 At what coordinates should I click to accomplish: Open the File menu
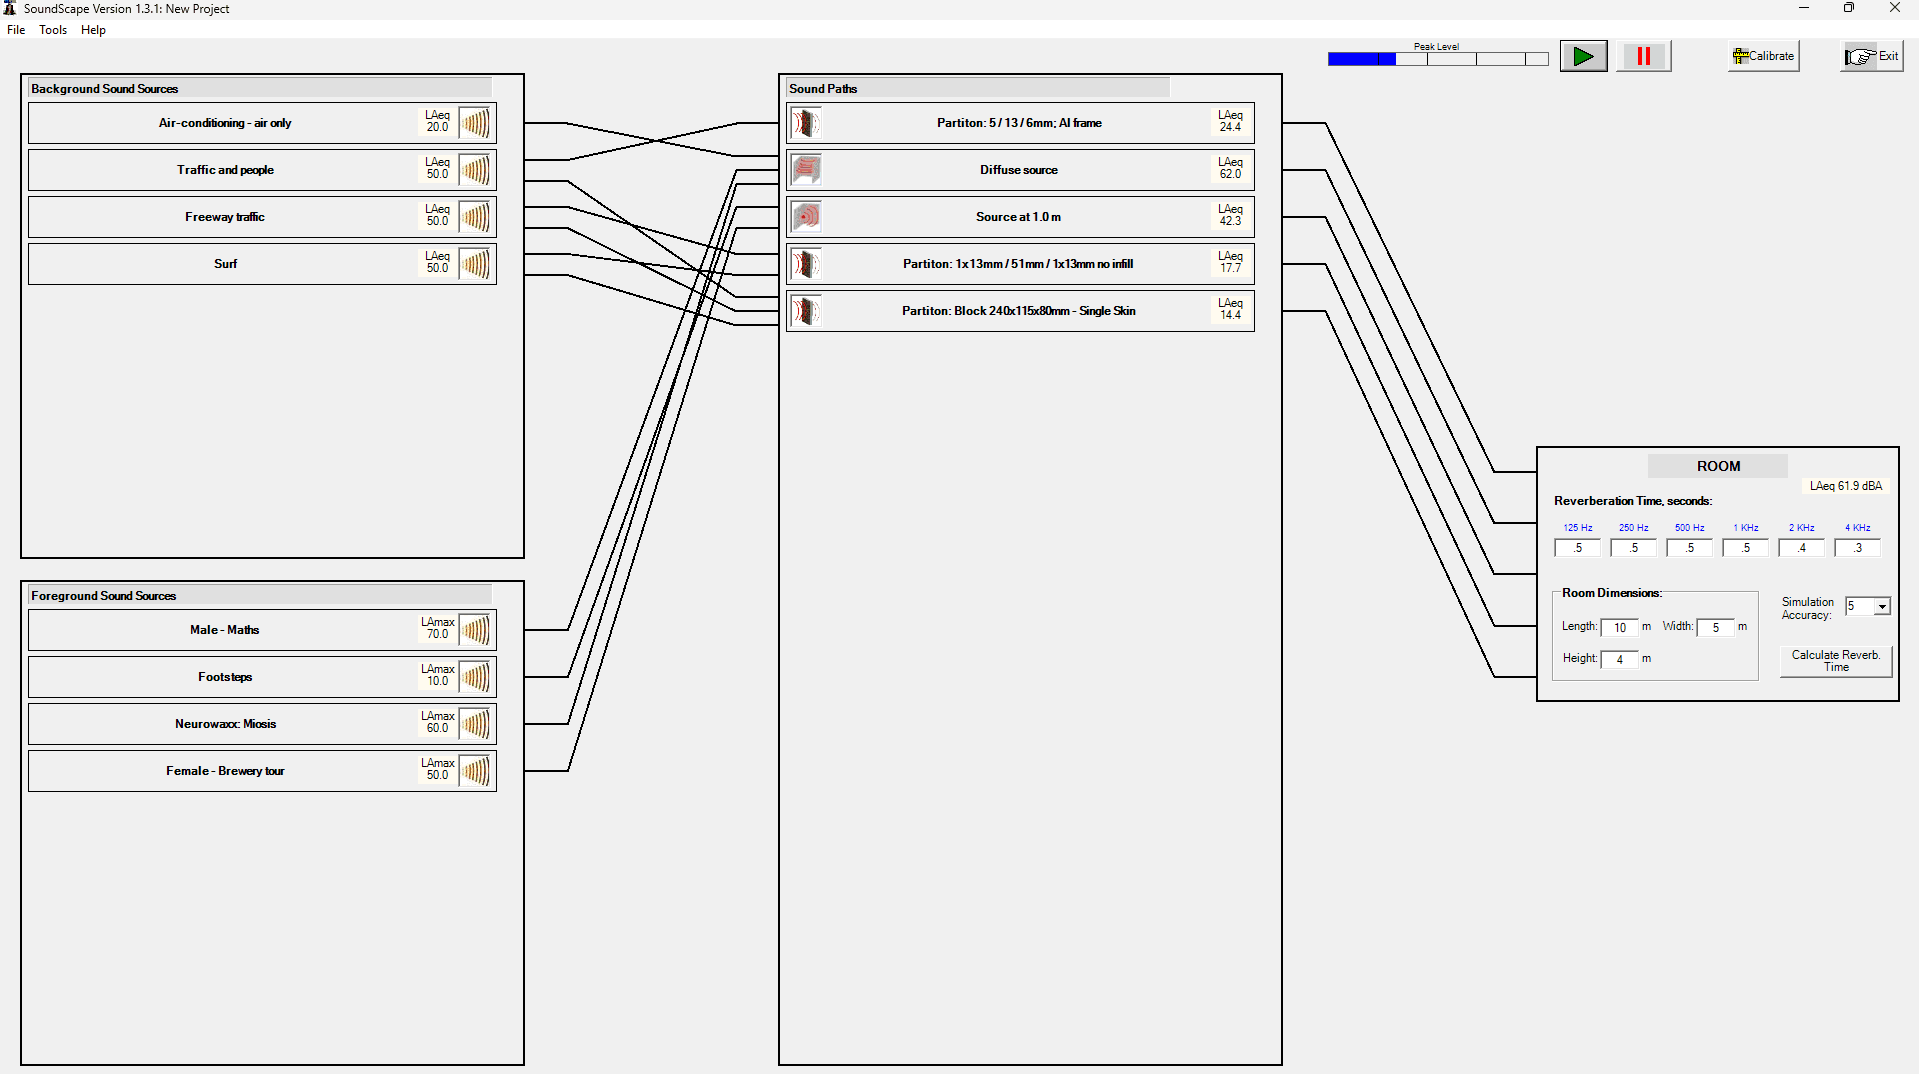coord(16,30)
